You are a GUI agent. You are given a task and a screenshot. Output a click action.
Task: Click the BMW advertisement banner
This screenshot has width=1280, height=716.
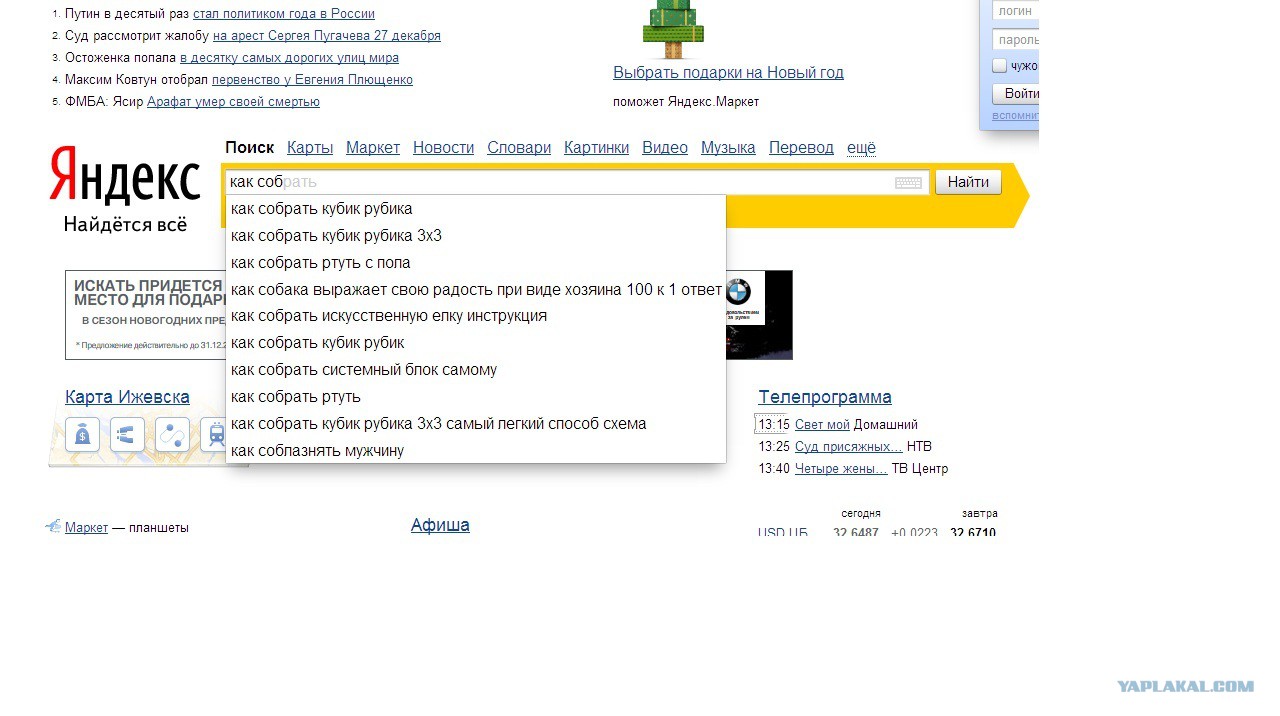[x=759, y=314]
